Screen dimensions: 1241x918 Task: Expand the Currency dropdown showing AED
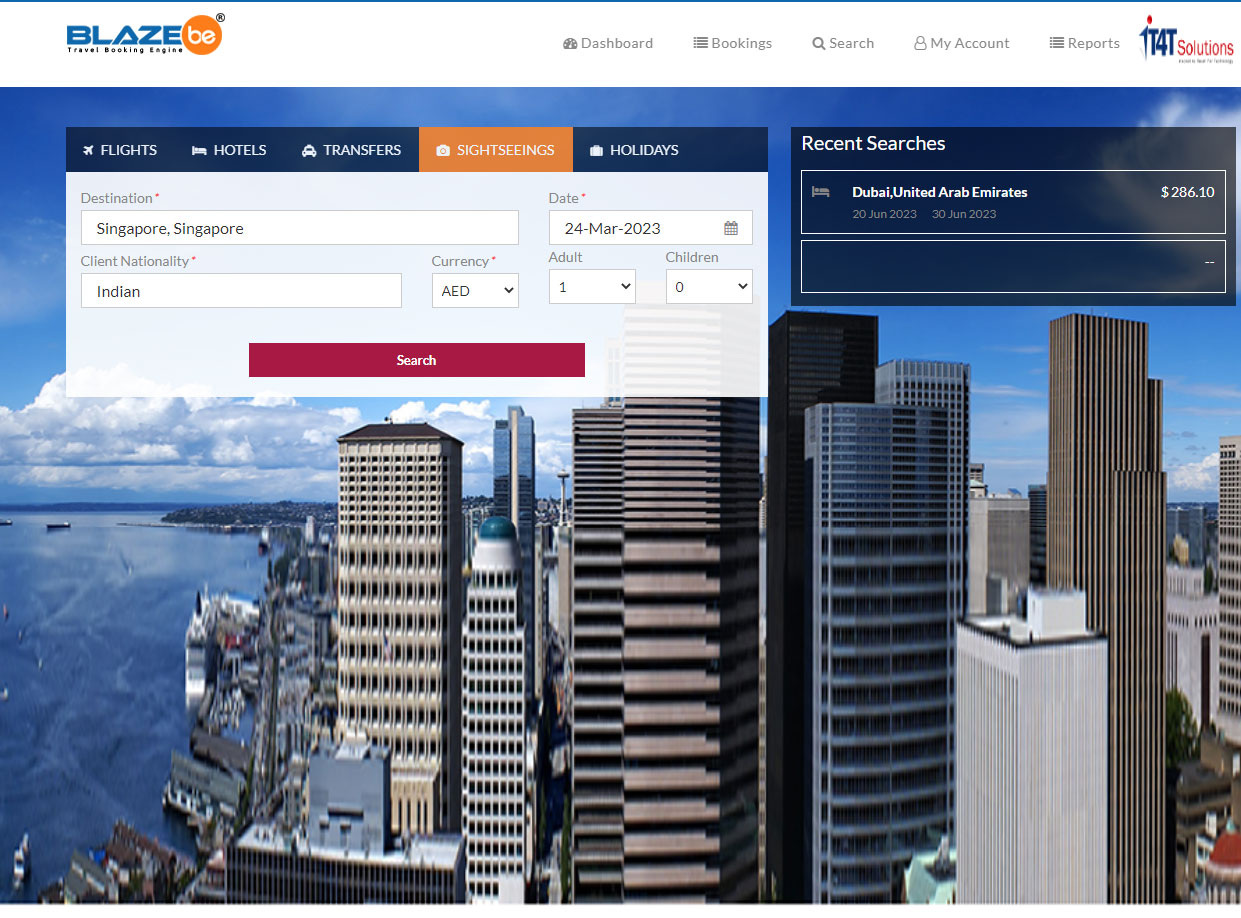475,291
